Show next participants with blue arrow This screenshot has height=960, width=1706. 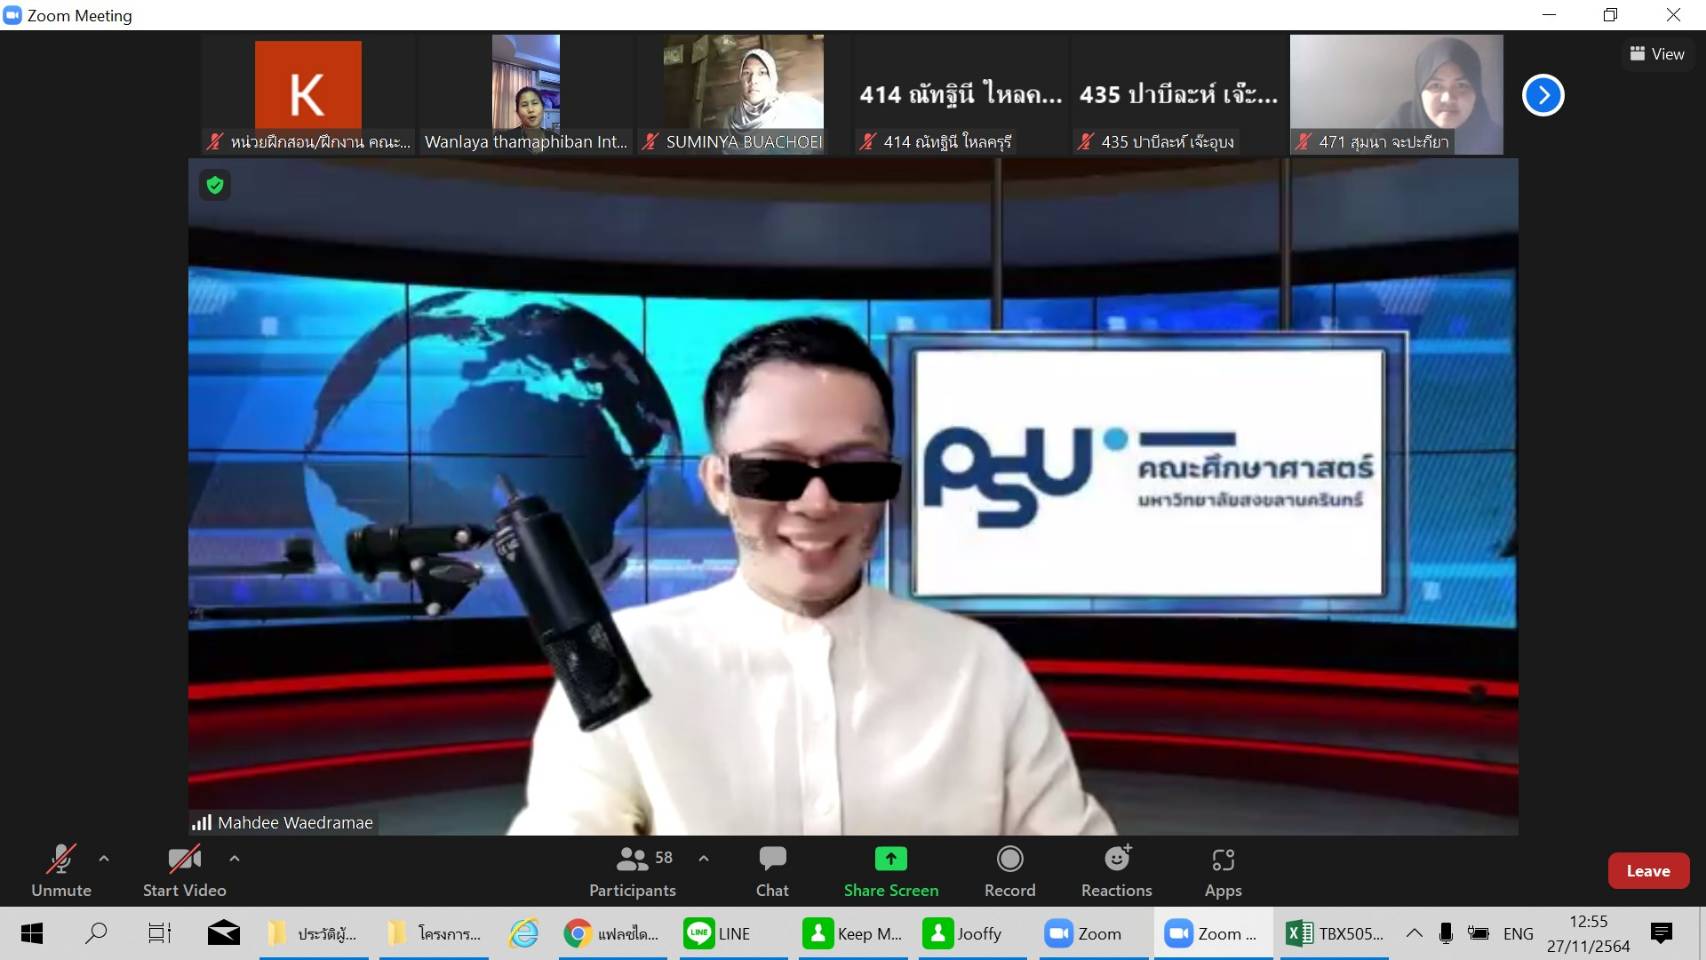(x=1543, y=95)
